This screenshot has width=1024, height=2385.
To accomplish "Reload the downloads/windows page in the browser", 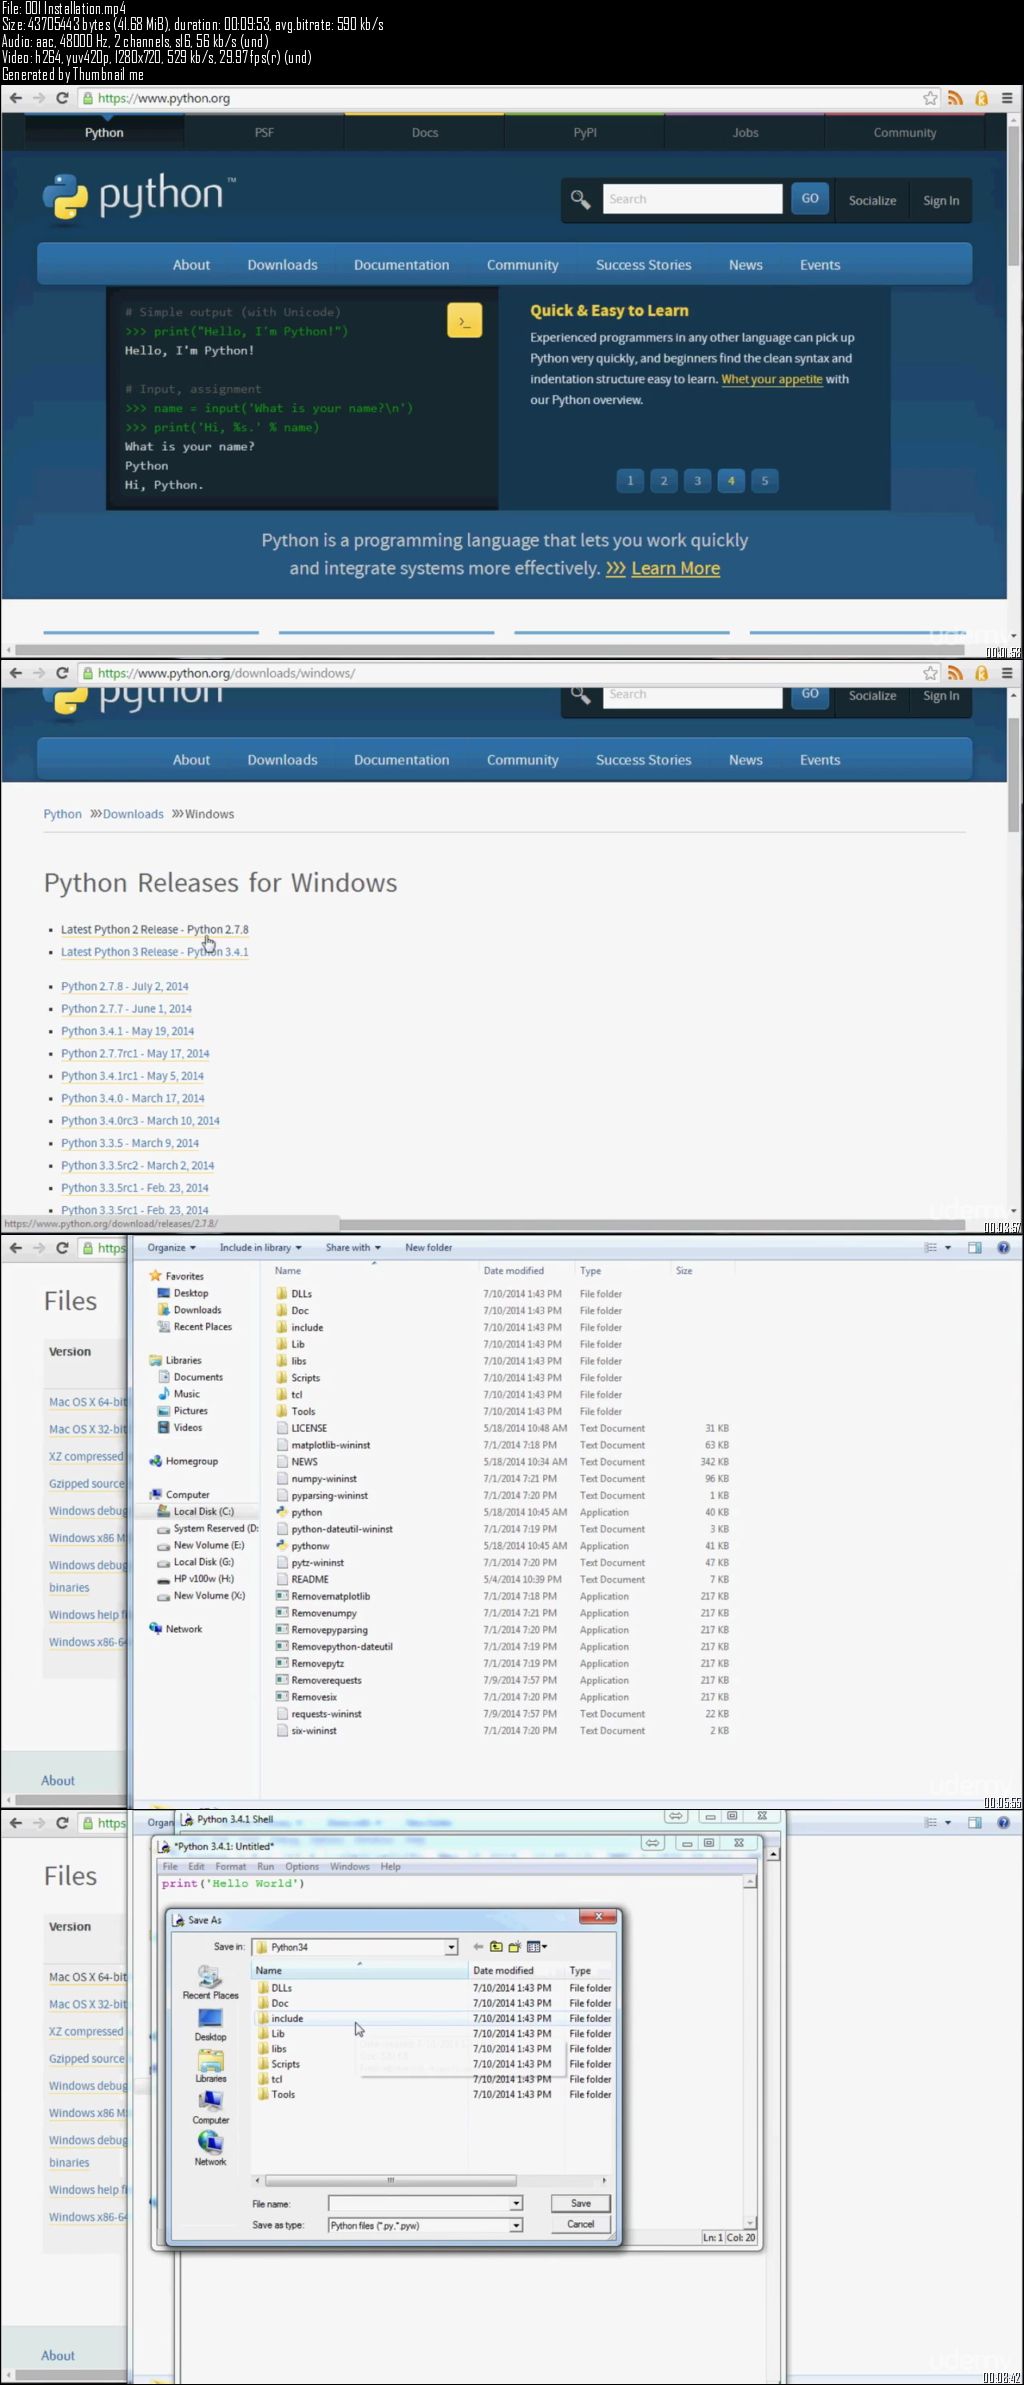I will (x=62, y=673).
